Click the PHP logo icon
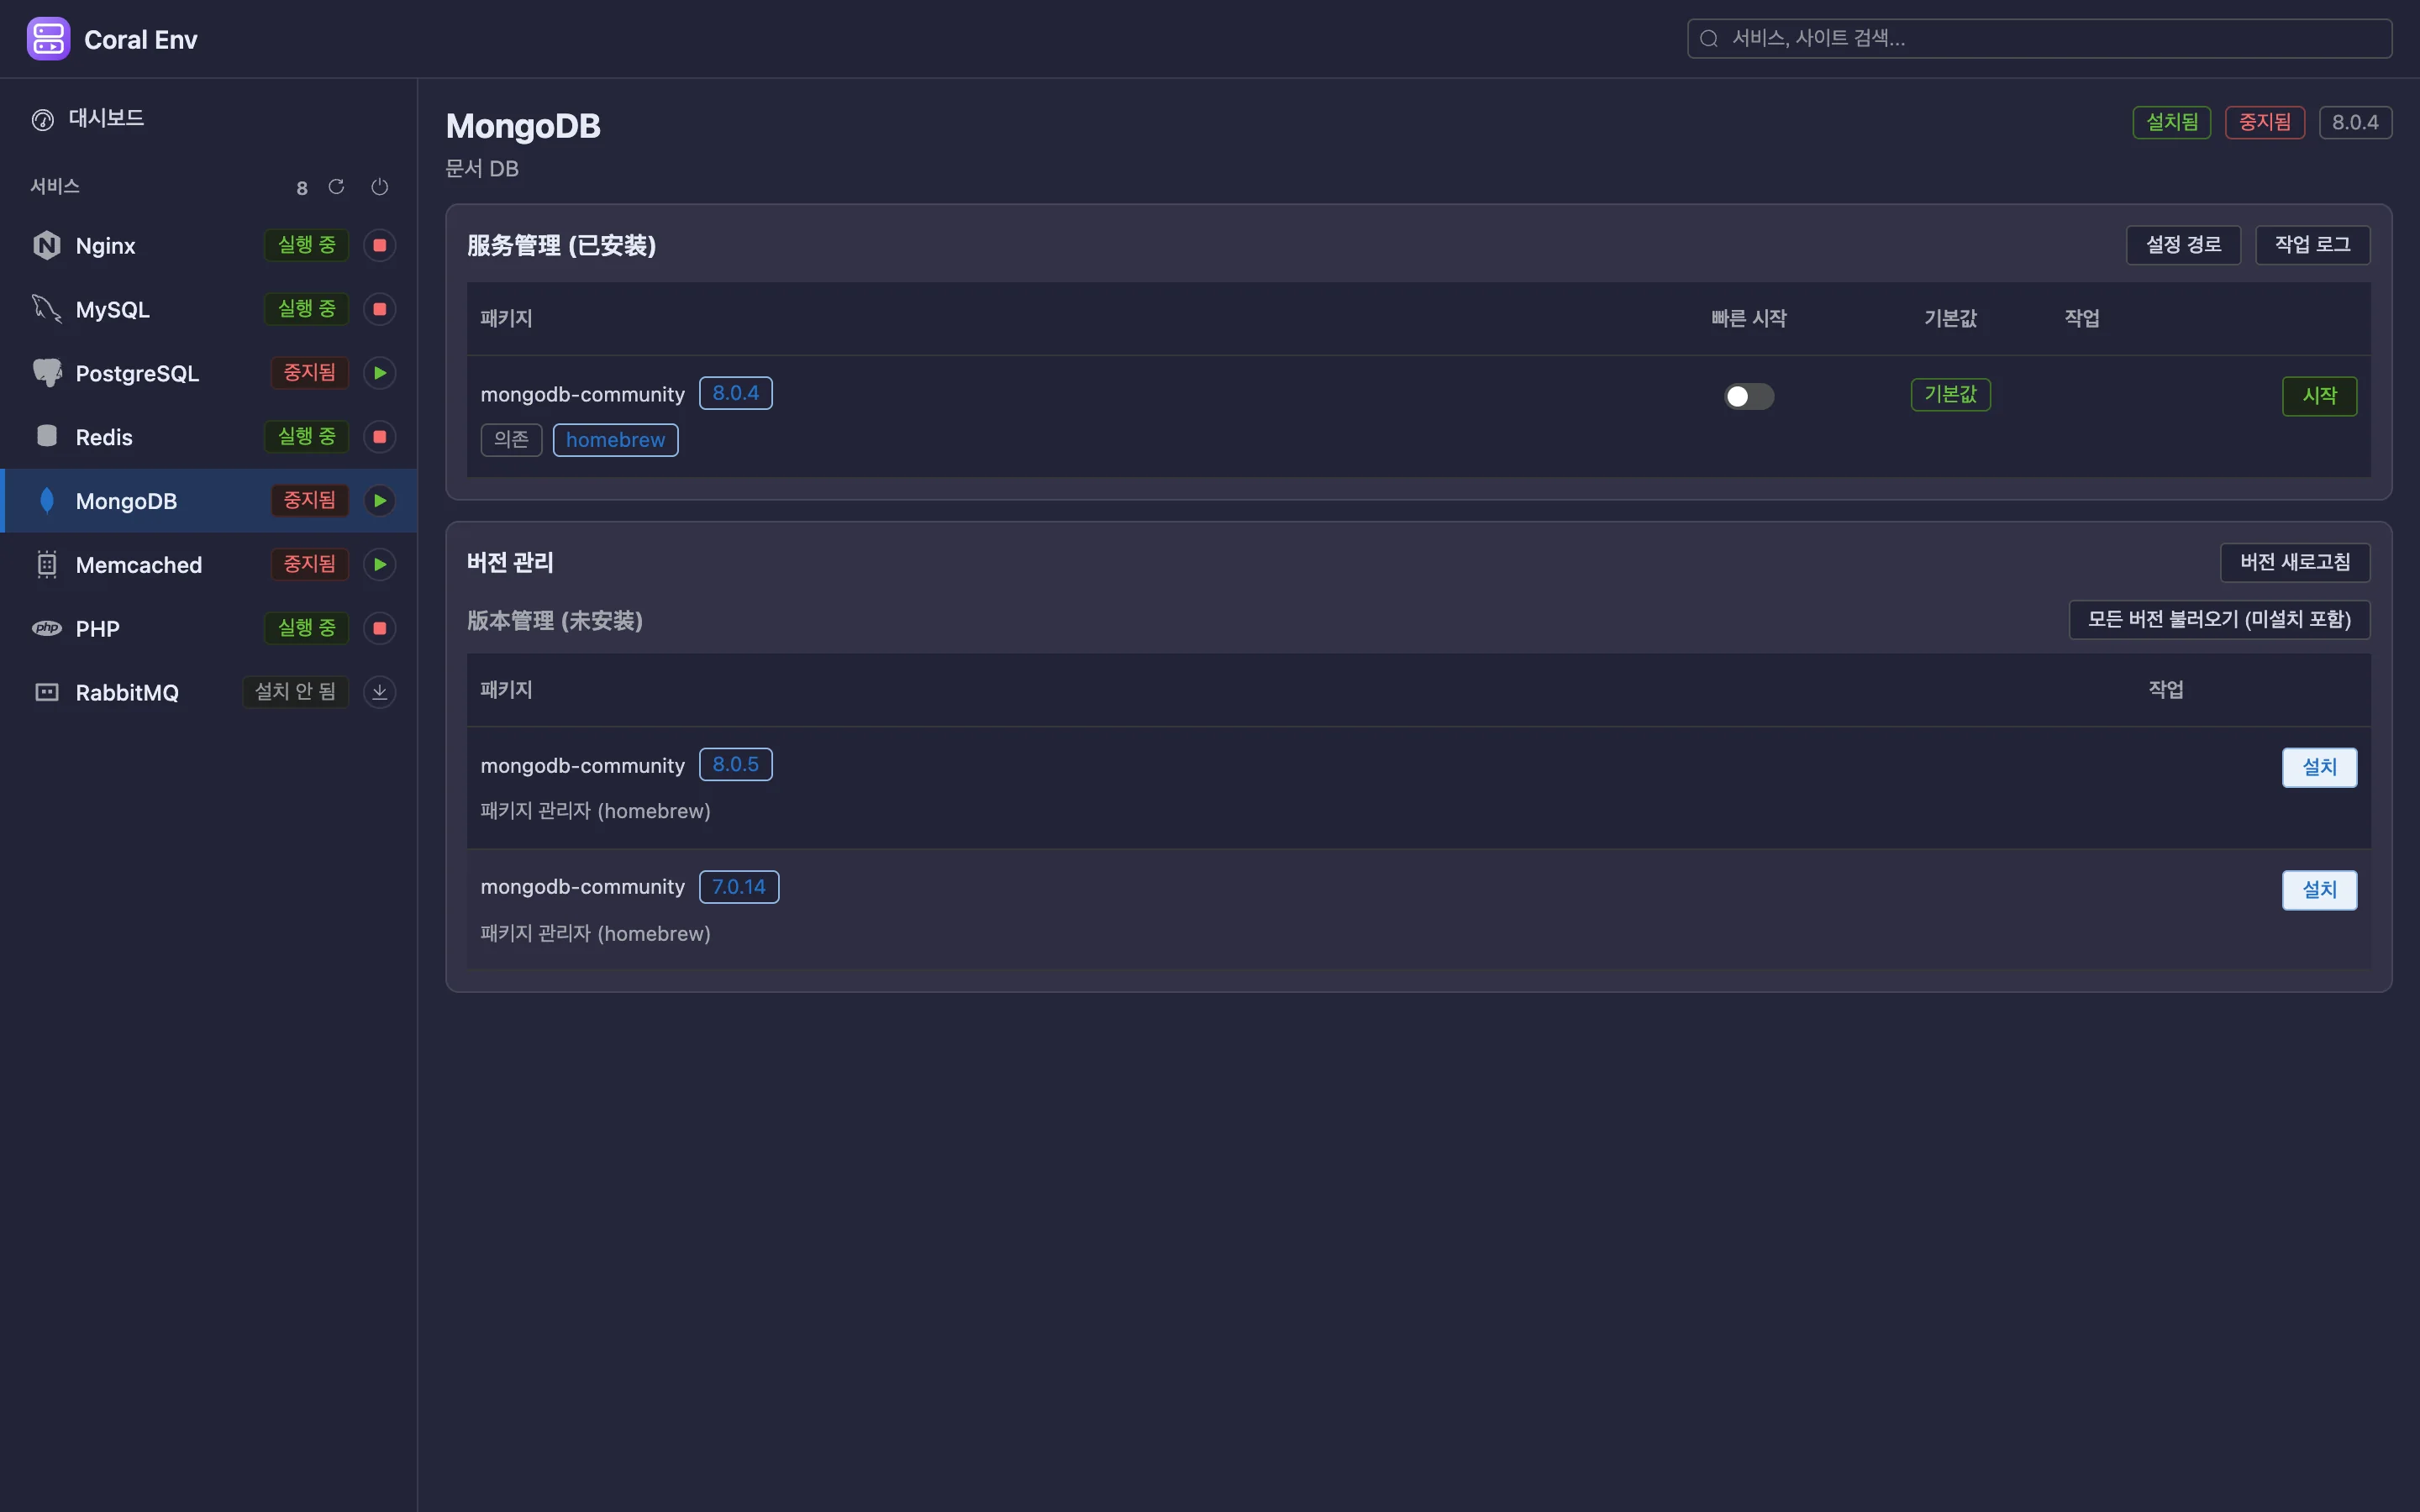 (47, 628)
